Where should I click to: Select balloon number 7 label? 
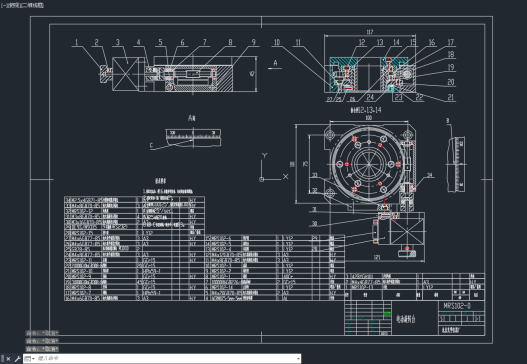(205, 42)
